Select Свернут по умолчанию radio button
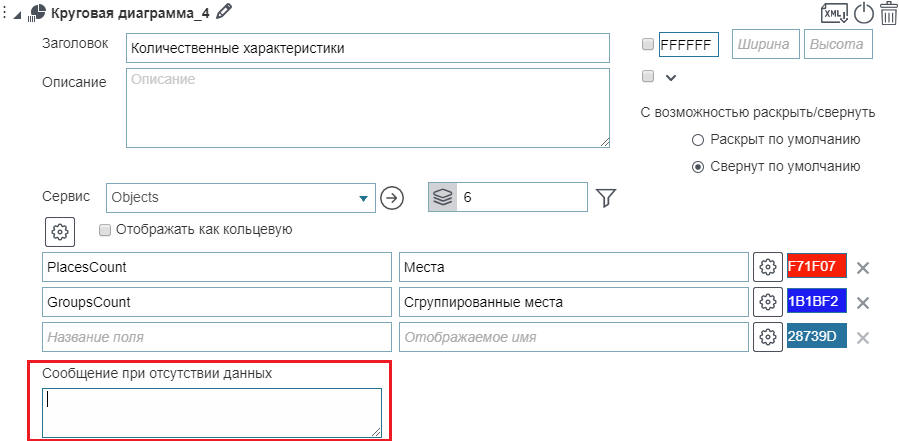Screen dimensions: 899x441 coord(698,167)
